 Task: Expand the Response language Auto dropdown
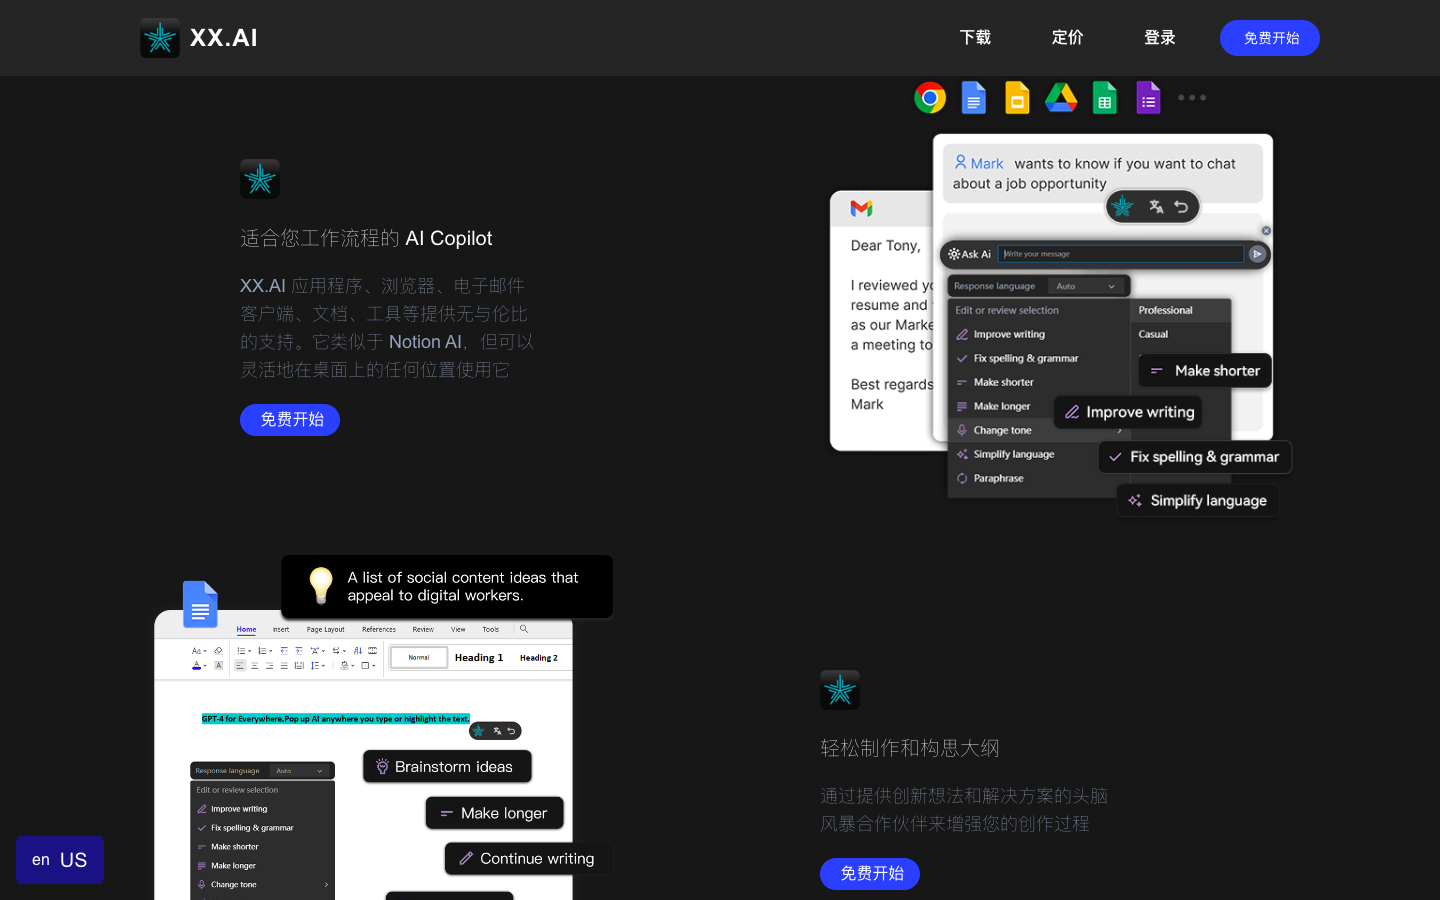1086,286
